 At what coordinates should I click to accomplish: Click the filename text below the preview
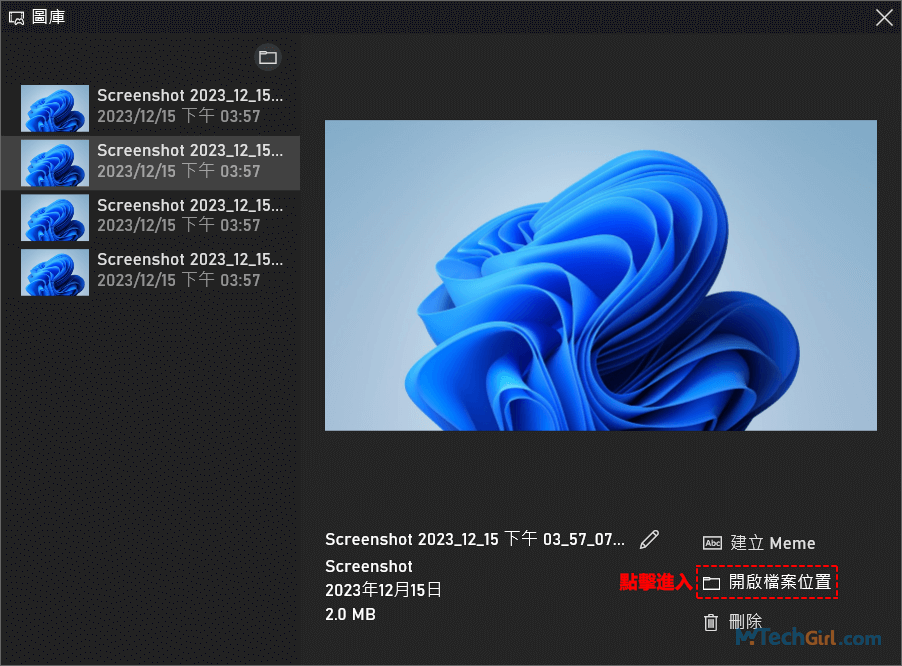[x=475, y=540]
